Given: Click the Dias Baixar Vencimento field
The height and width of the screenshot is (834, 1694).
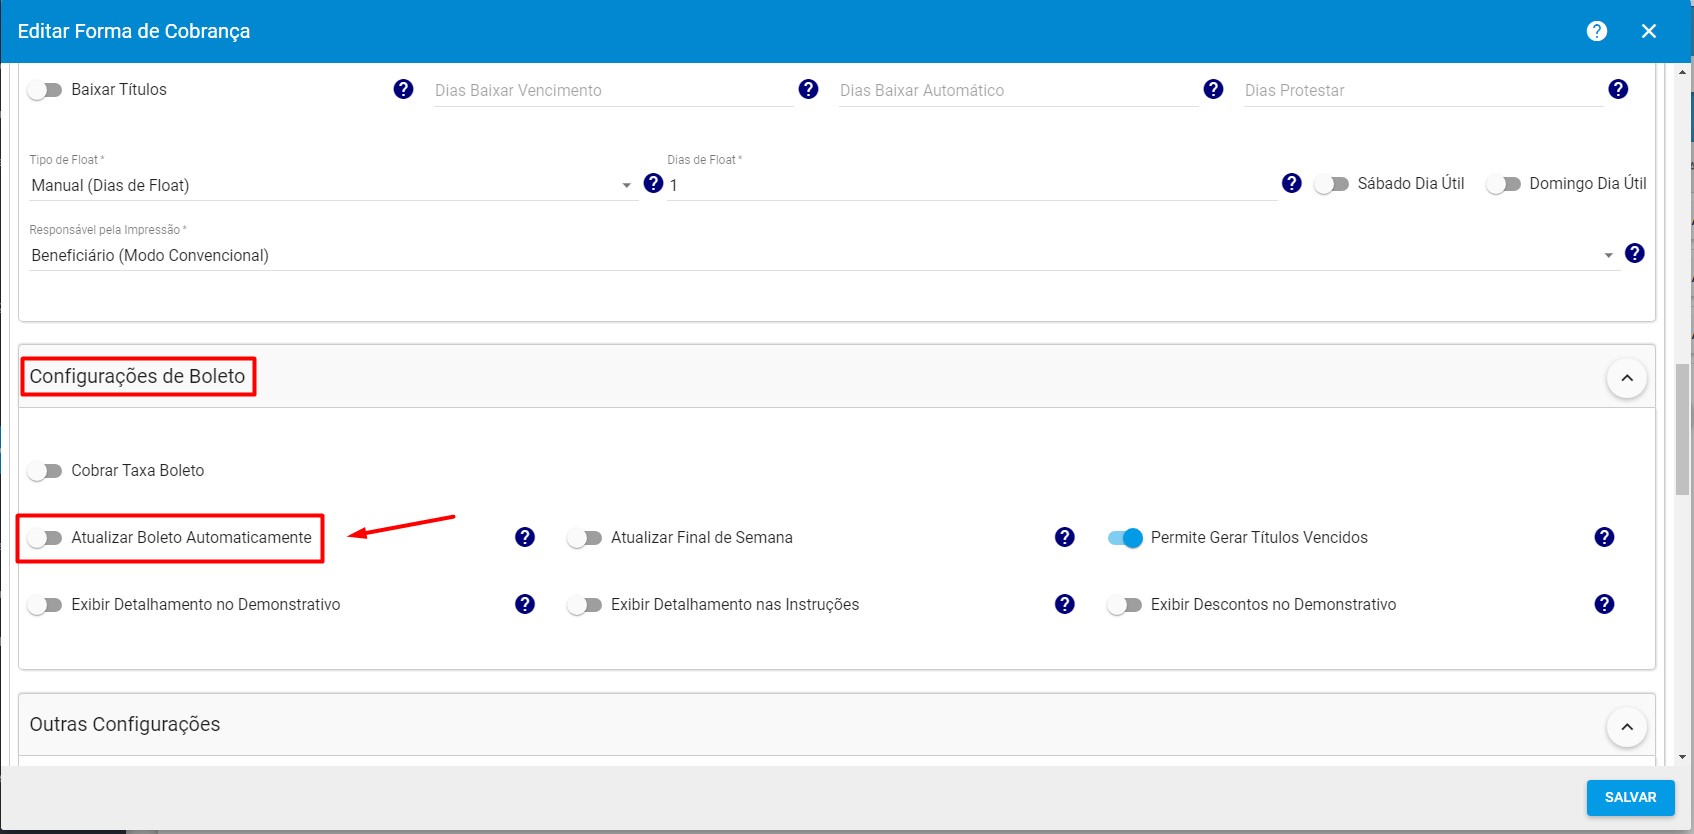Looking at the screenshot, I should (x=613, y=90).
